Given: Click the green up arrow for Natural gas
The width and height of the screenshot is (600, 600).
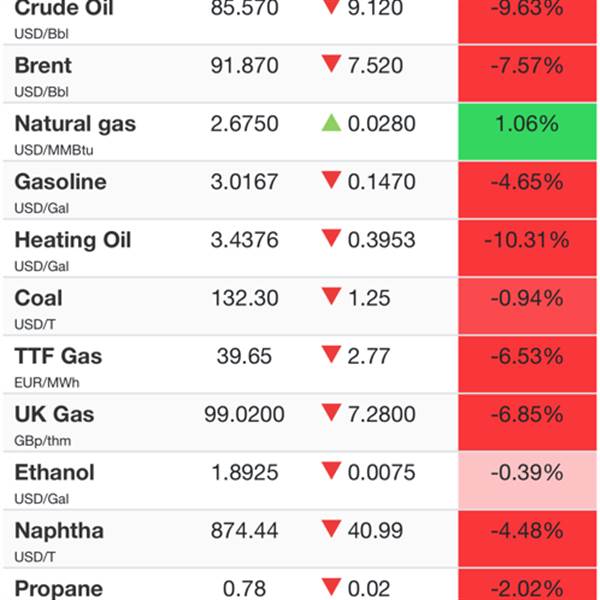Looking at the screenshot, I should (x=331, y=122).
